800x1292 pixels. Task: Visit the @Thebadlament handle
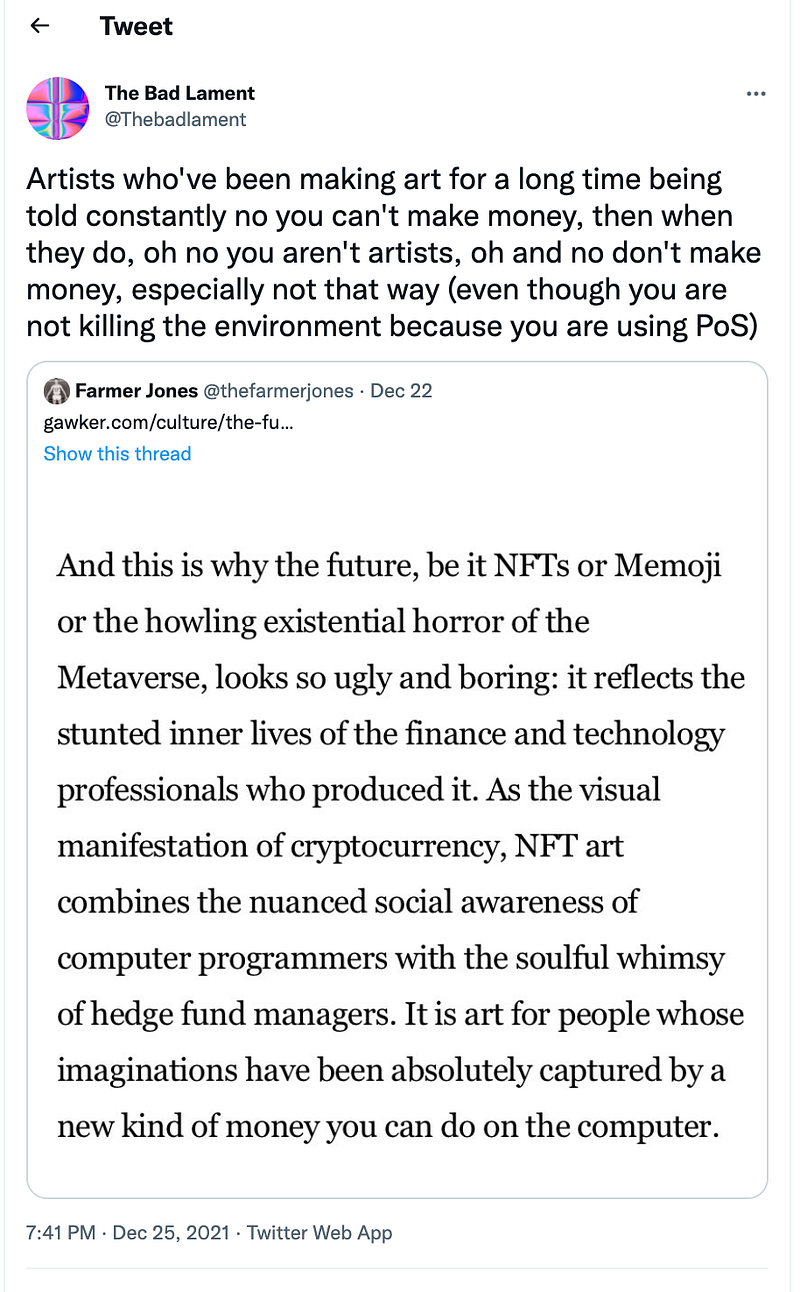pos(175,119)
